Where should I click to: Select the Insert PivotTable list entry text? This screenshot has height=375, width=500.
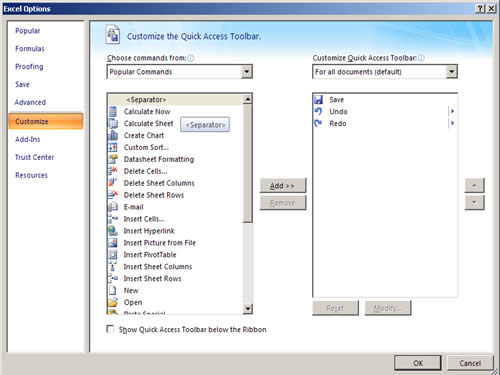click(150, 255)
